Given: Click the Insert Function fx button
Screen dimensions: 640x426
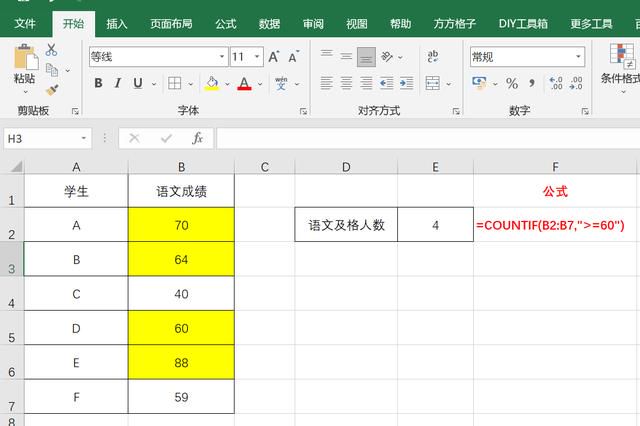Looking at the screenshot, I should pos(198,139).
